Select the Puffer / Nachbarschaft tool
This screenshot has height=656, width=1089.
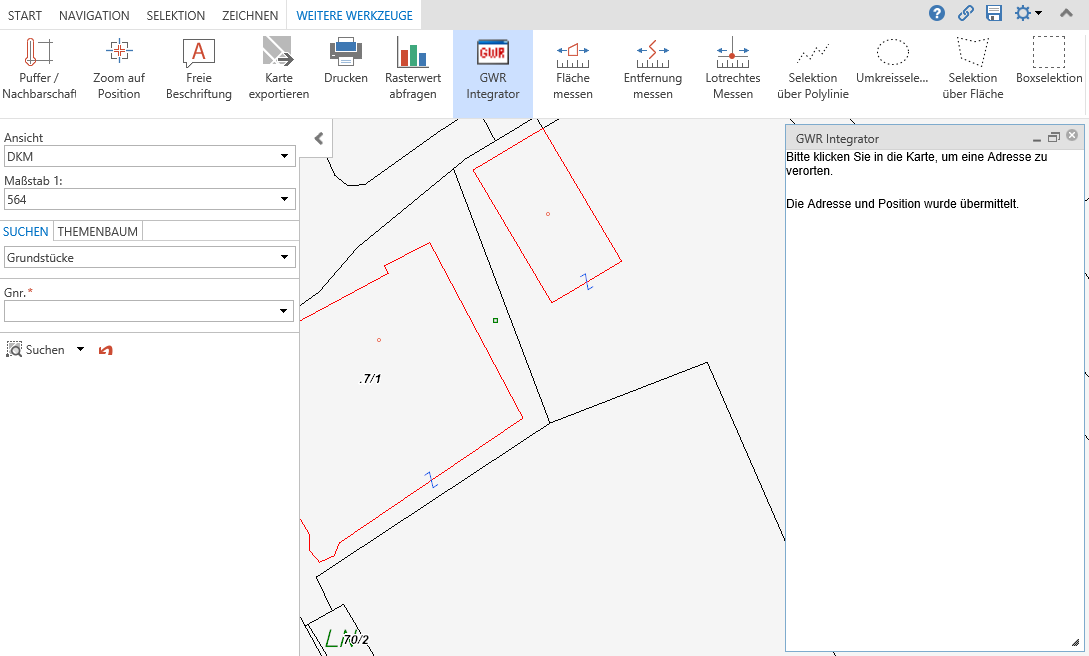40,68
